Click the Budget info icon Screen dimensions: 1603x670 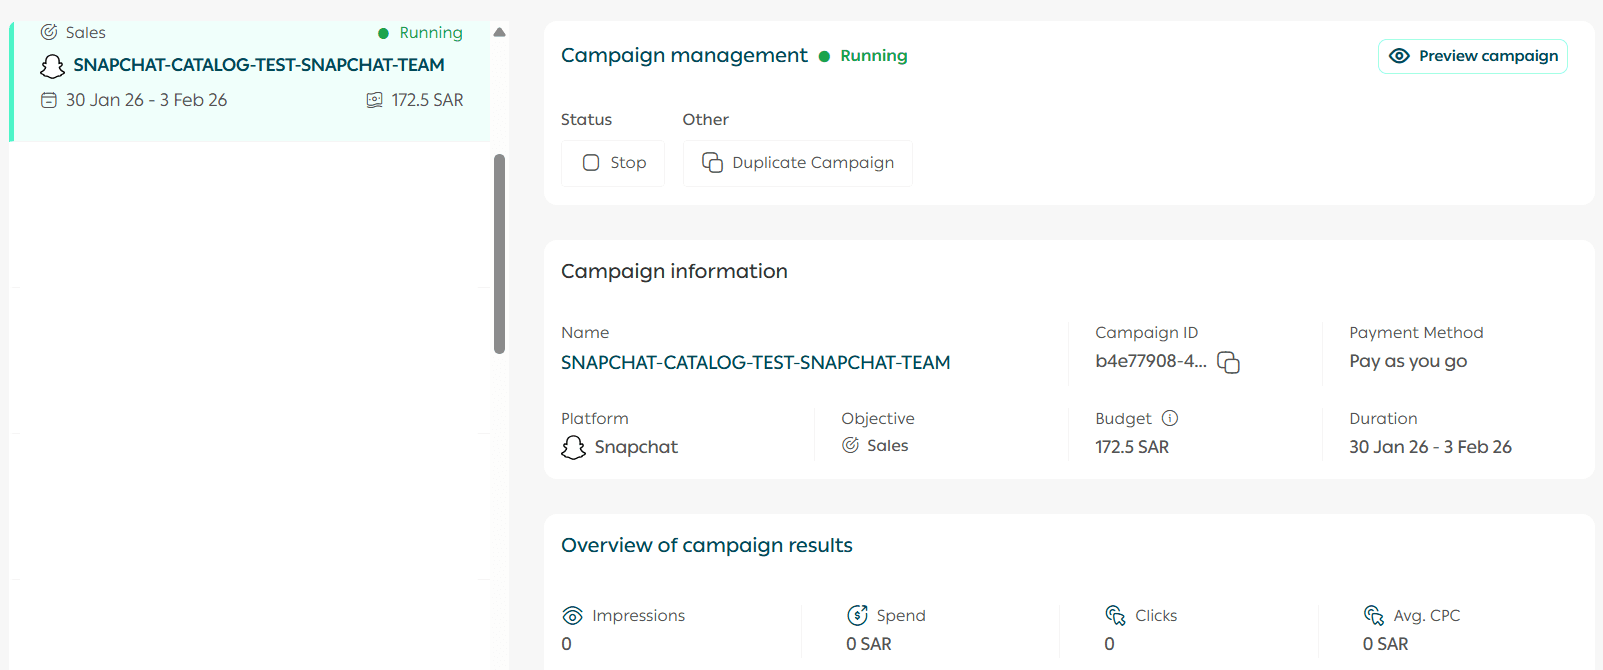[1170, 418]
